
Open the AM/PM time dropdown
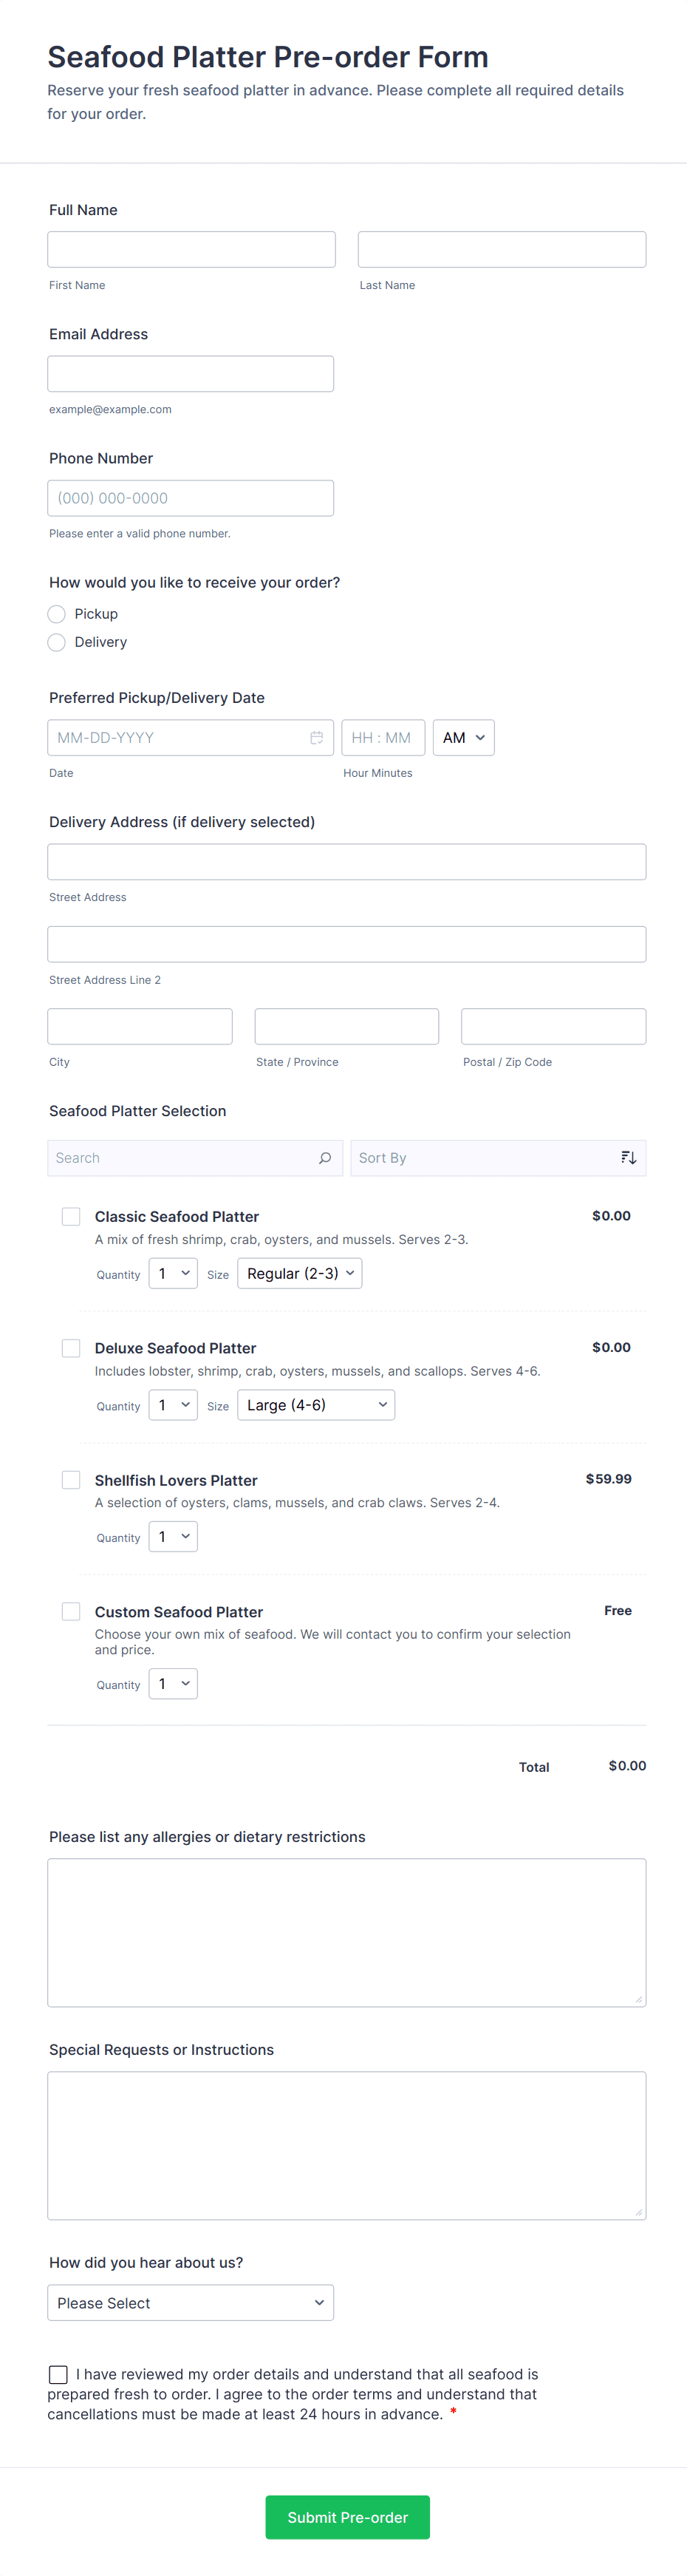coord(463,738)
